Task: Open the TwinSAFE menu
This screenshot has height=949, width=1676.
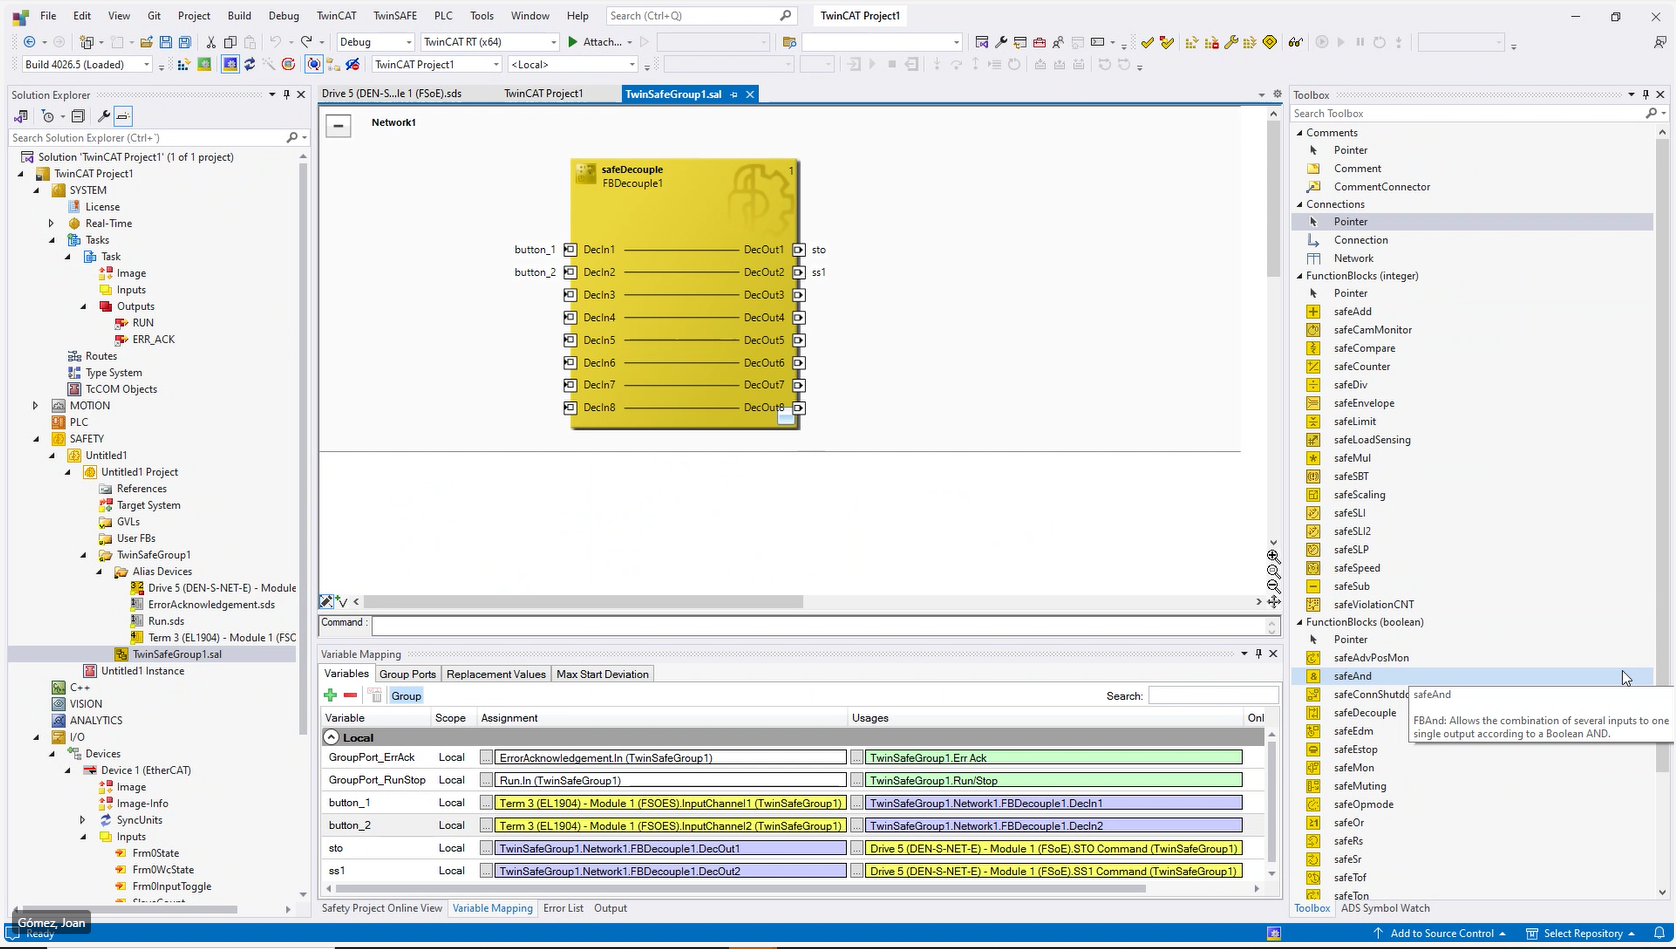Action: [x=393, y=15]
